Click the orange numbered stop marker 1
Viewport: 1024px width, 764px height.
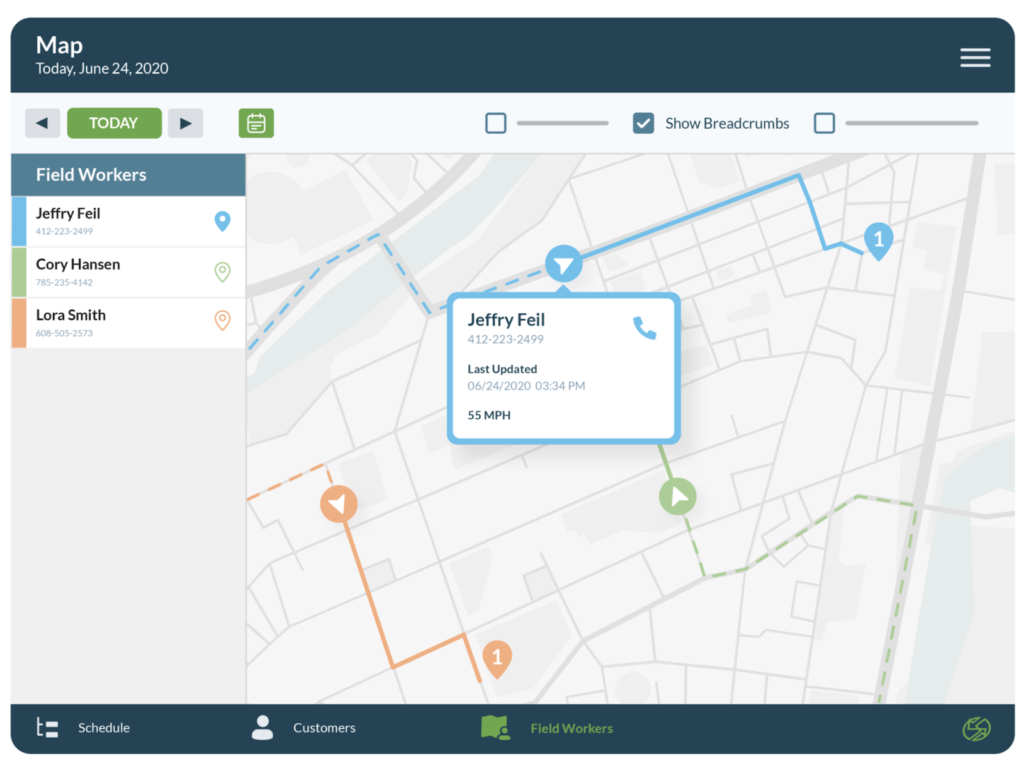click(x=497, y=658)
